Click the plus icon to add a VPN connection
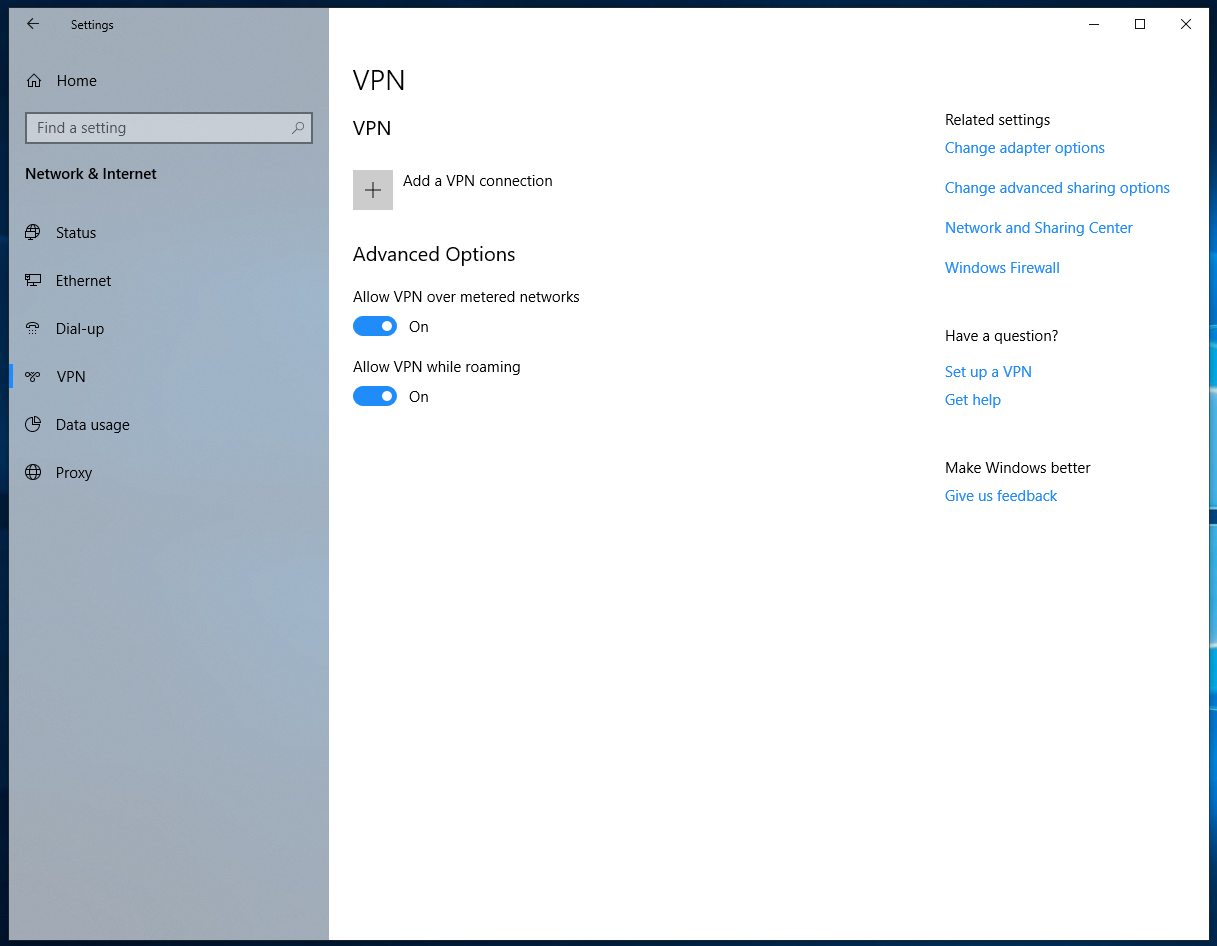The width and height of the screenshot is (1217, 946). click(x=372, y=189)
